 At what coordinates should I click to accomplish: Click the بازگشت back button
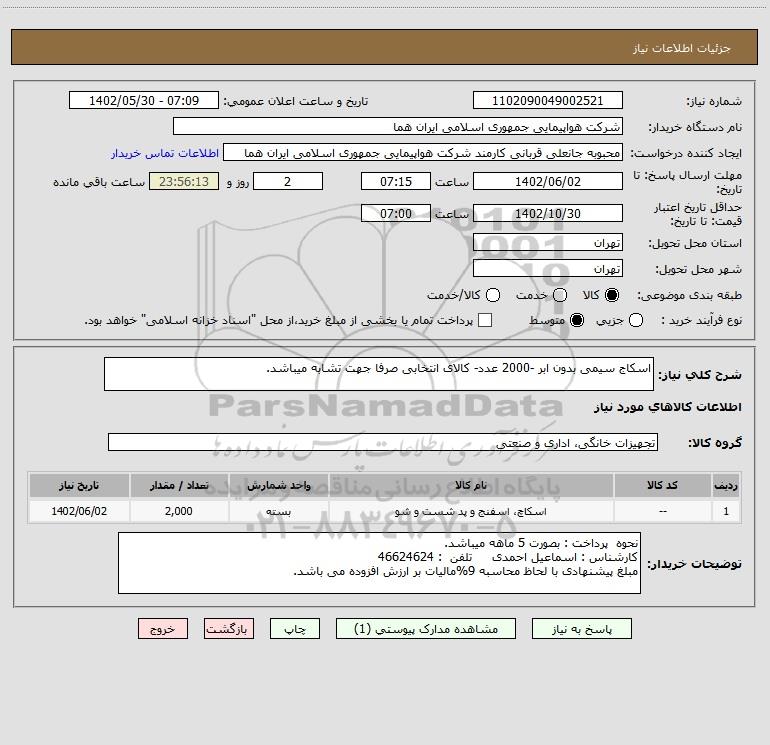coord(229,629)
